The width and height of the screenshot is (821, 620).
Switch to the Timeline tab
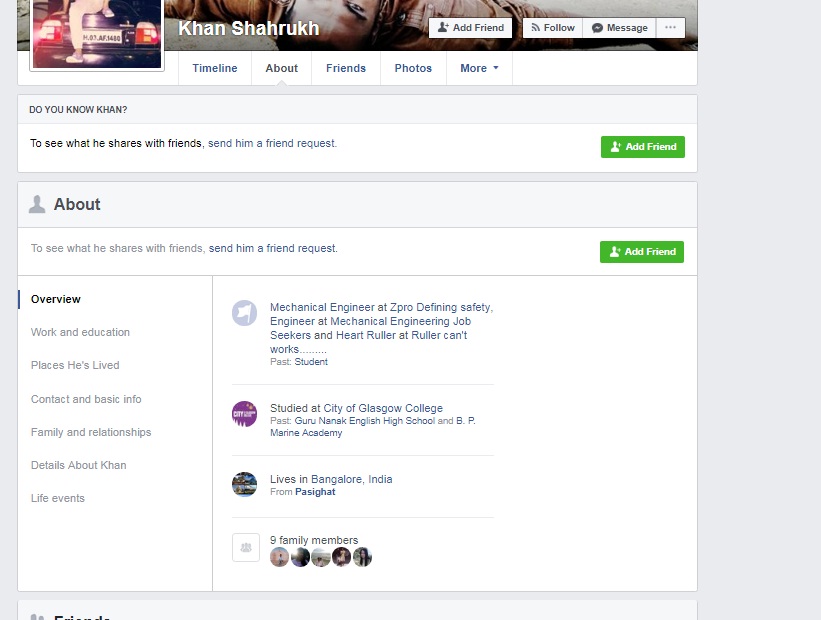tap(215, 68)
